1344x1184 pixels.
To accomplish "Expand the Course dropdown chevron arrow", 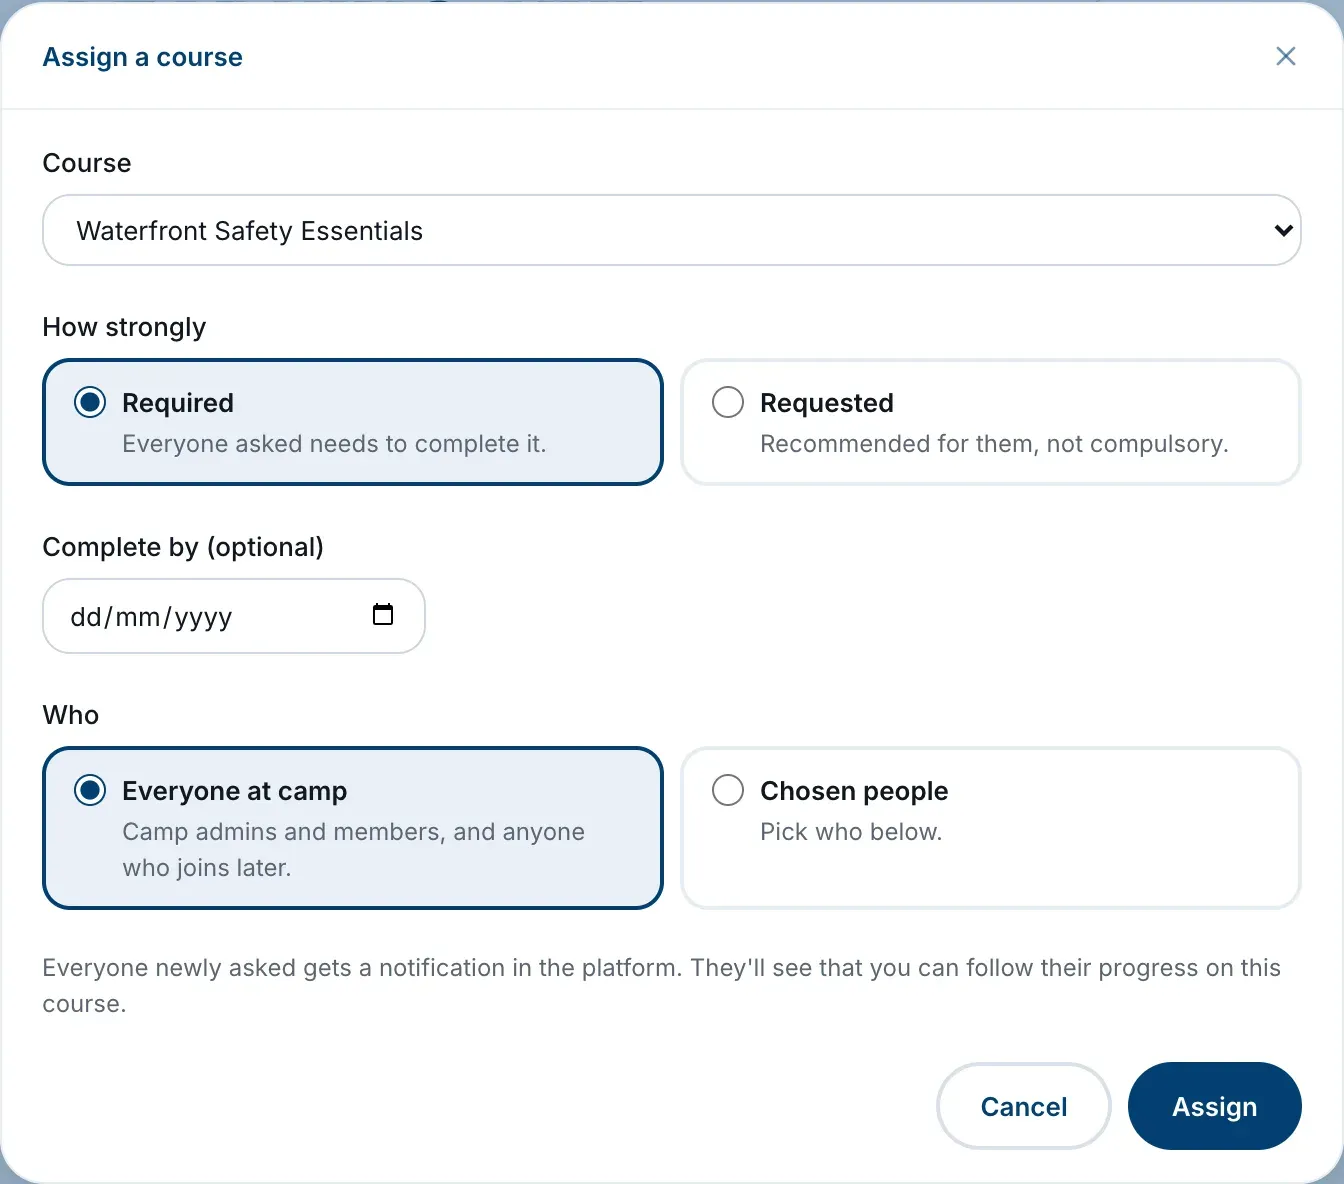I will pyautogui.click(x=1283, y=231).
